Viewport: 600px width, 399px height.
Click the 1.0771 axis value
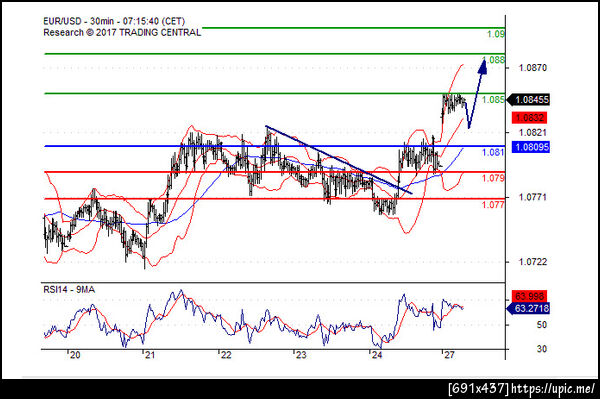533,197
